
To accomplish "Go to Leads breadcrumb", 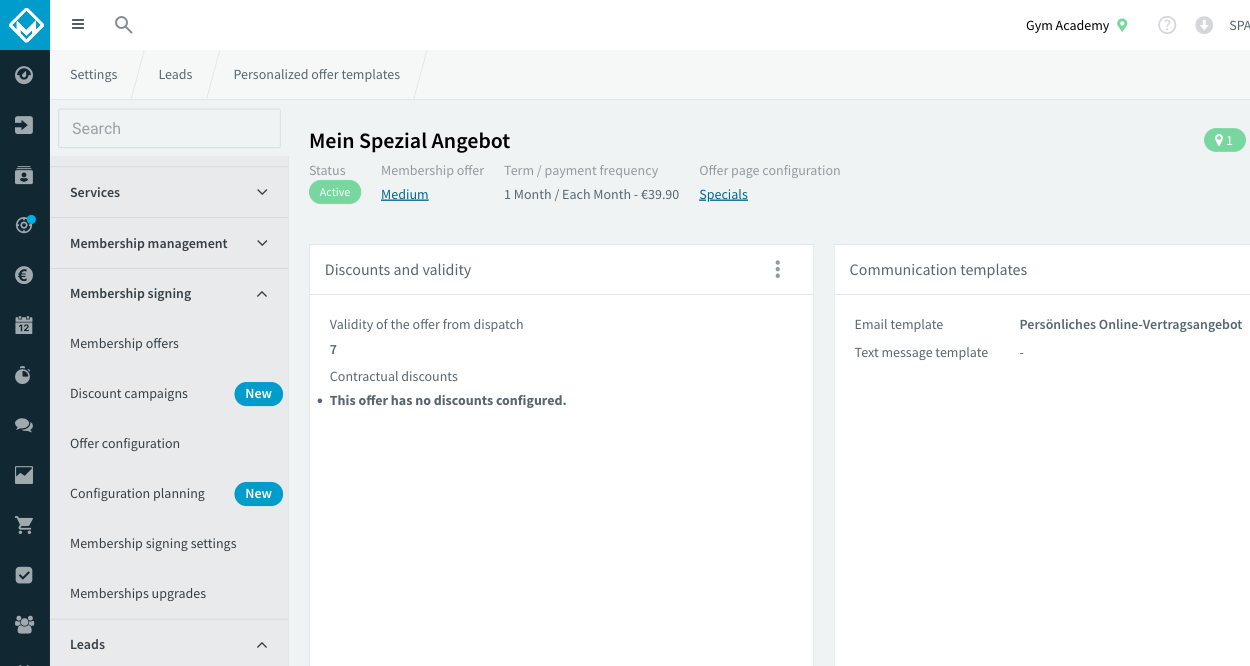I will pos(175,75).
